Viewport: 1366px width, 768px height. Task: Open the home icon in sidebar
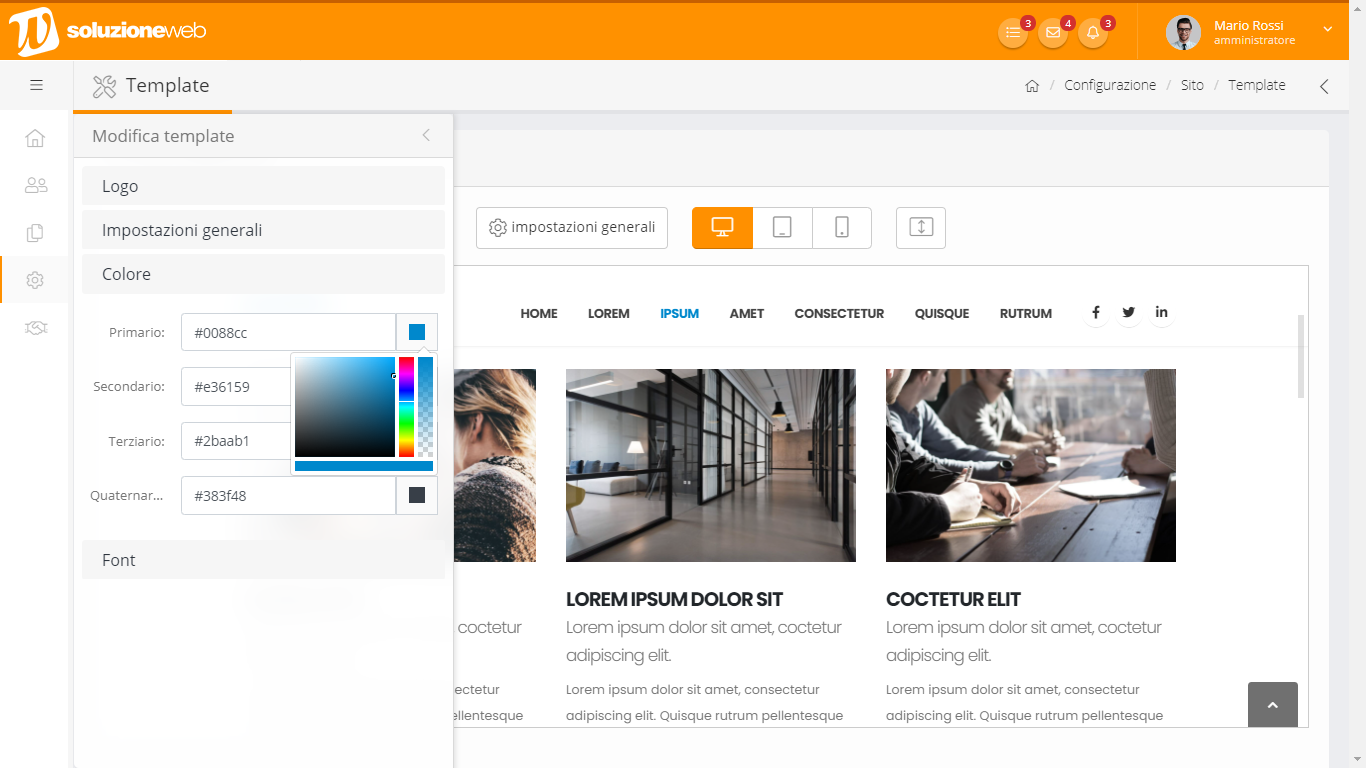coord(35,138)
